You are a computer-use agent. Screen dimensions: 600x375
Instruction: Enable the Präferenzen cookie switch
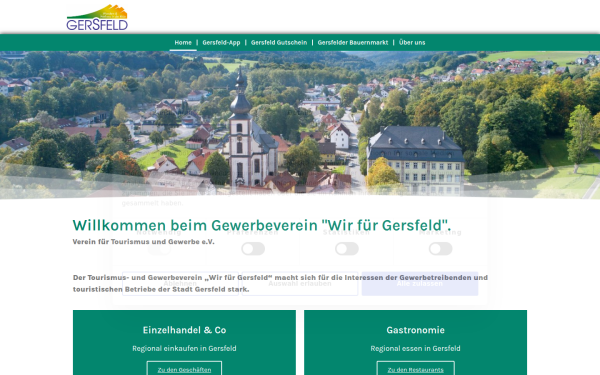click(253, 249)
